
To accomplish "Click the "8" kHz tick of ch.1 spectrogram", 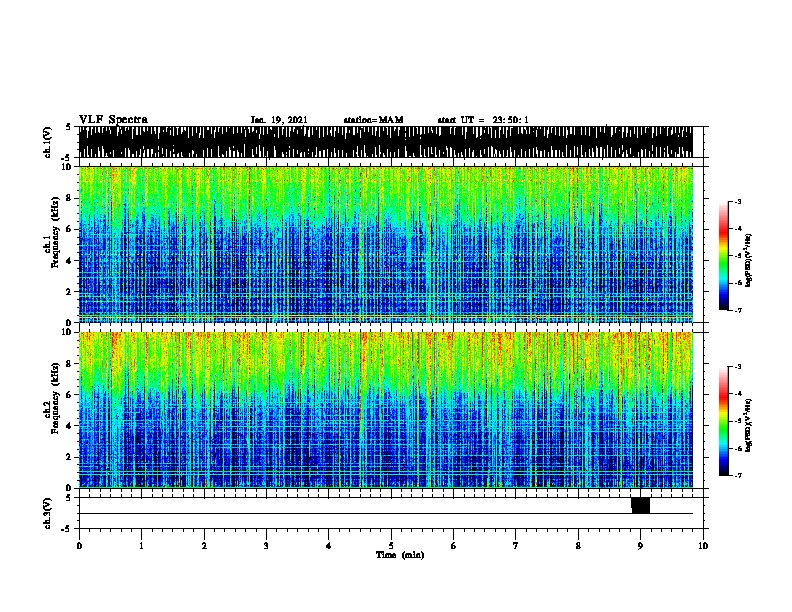I will pos(70,198).
